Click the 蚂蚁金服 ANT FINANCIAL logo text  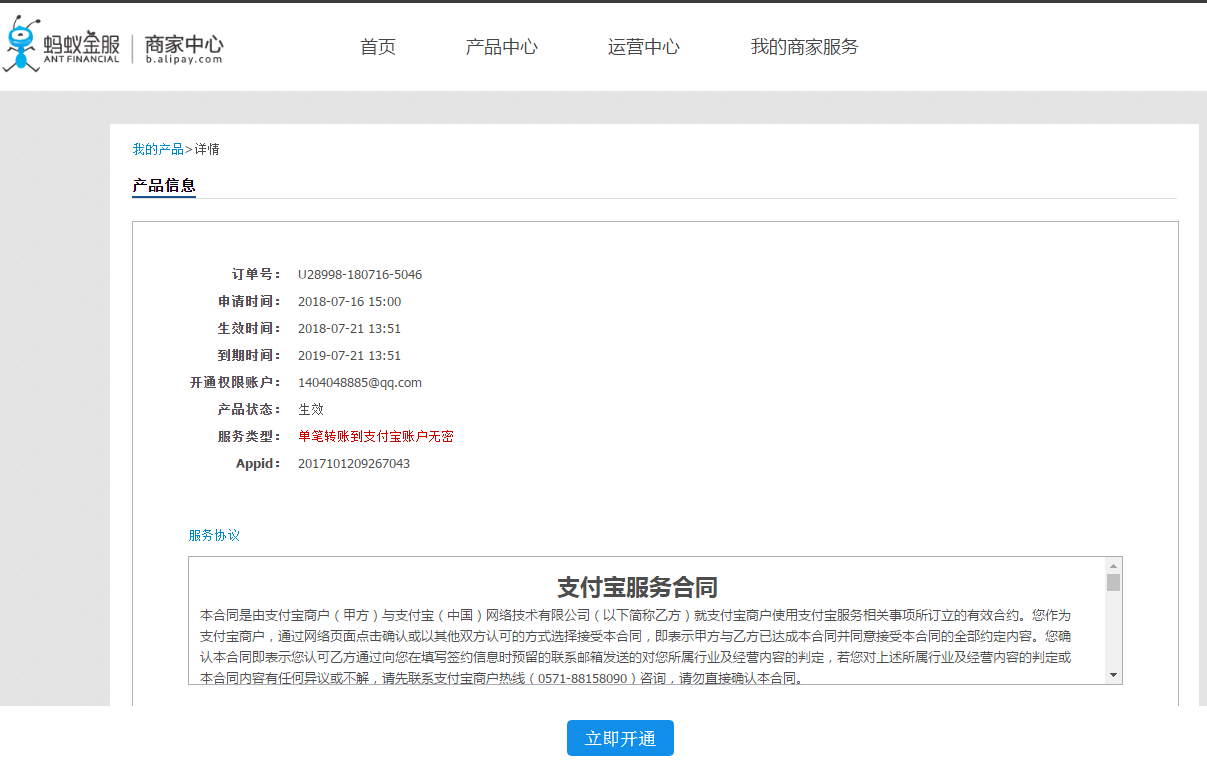click(81, 47)
